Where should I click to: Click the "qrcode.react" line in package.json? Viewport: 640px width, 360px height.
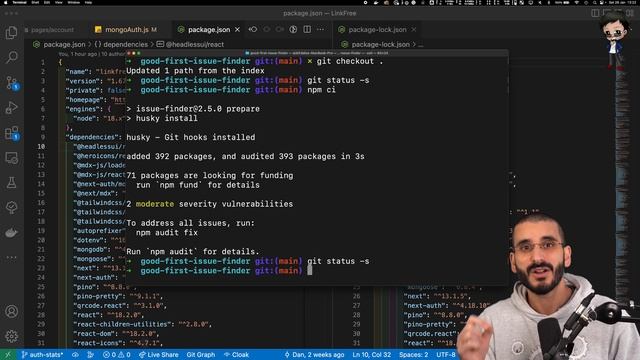click(x=120, y=306)
